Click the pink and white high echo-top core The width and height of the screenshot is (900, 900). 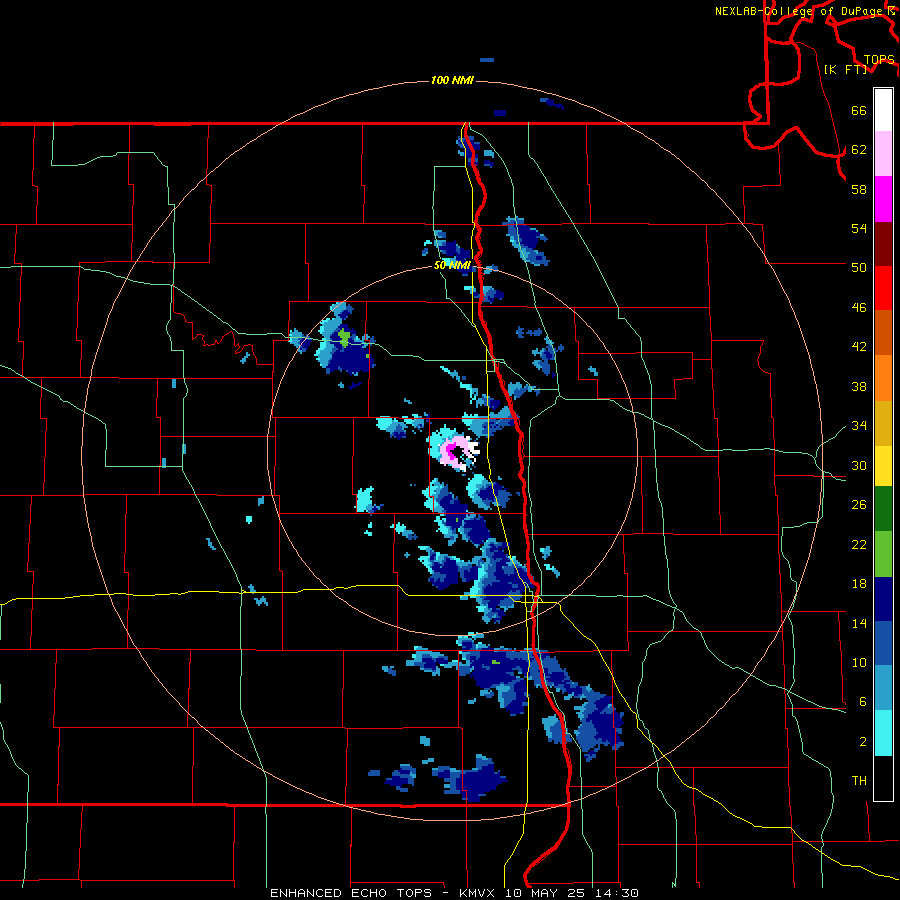tap(458, 452)
